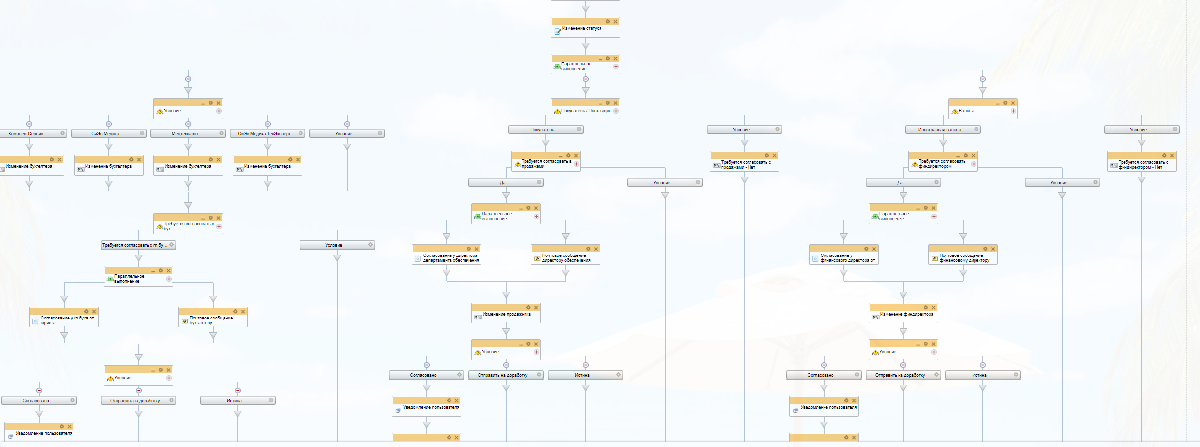Open dropdown on "Условие" label beside "Требуется согласовать с Бу..."
The width and height of the screenshot is (1200, 447).
[x=369, y=244]
